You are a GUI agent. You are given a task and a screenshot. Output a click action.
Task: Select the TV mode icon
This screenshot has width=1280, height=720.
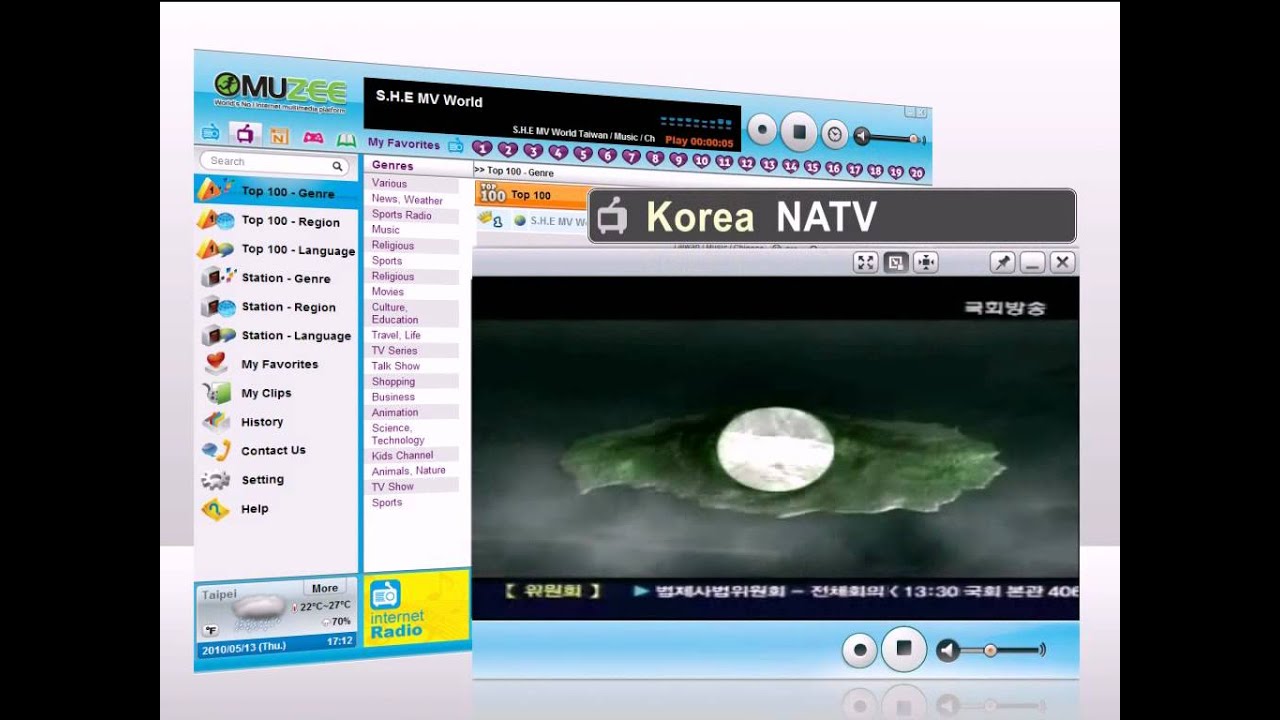tap(245, 133)
